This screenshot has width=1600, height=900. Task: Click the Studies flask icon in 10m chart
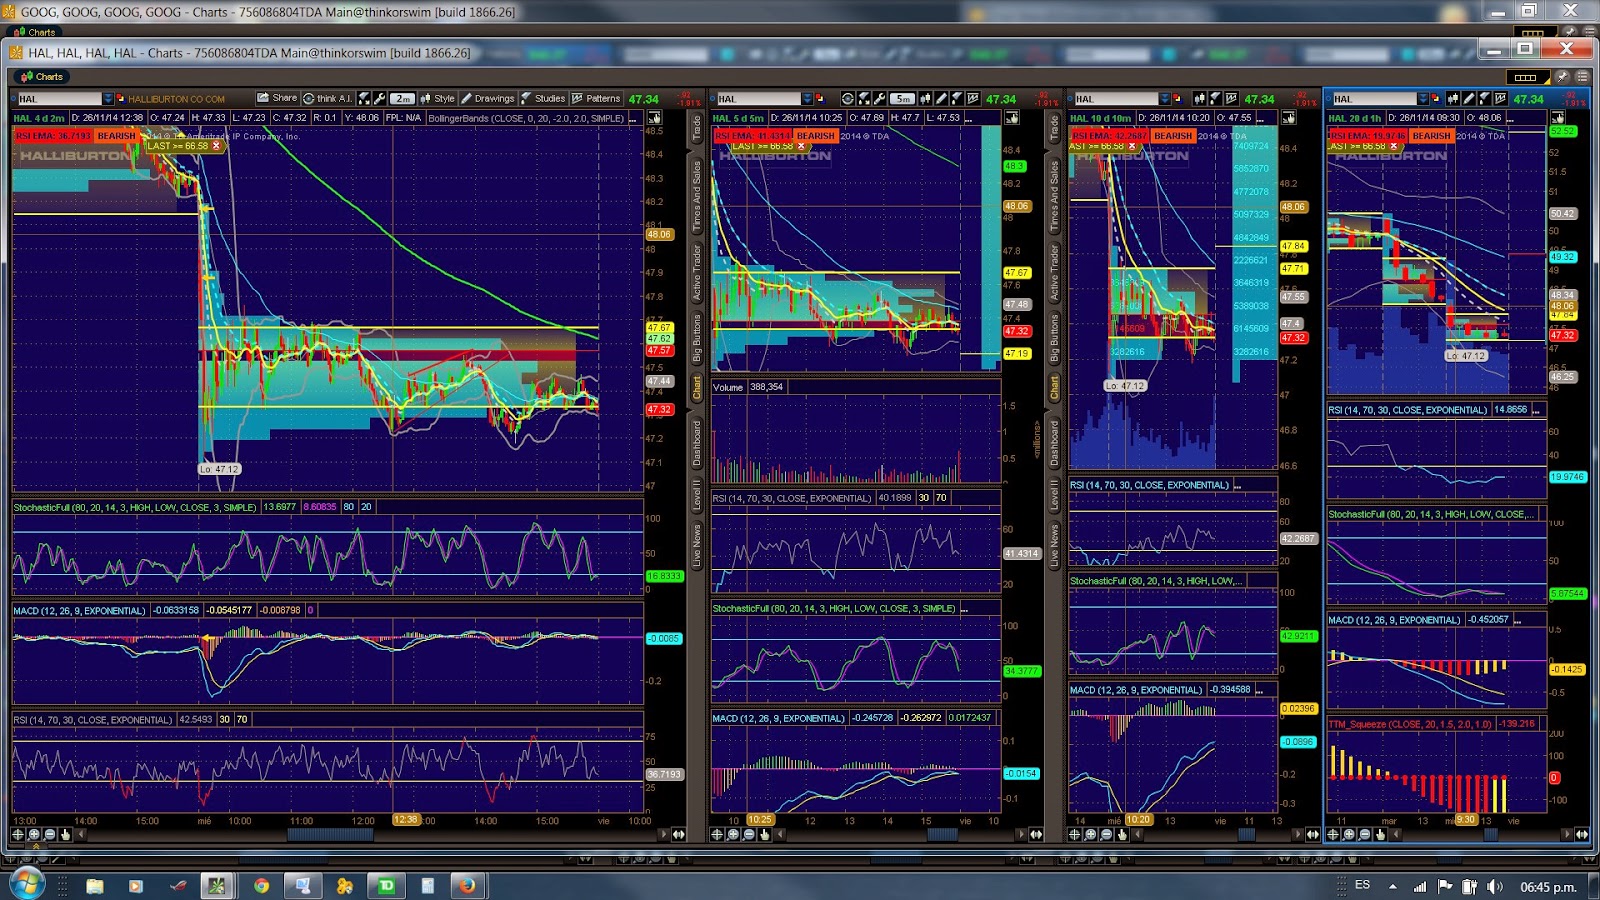1215,99
